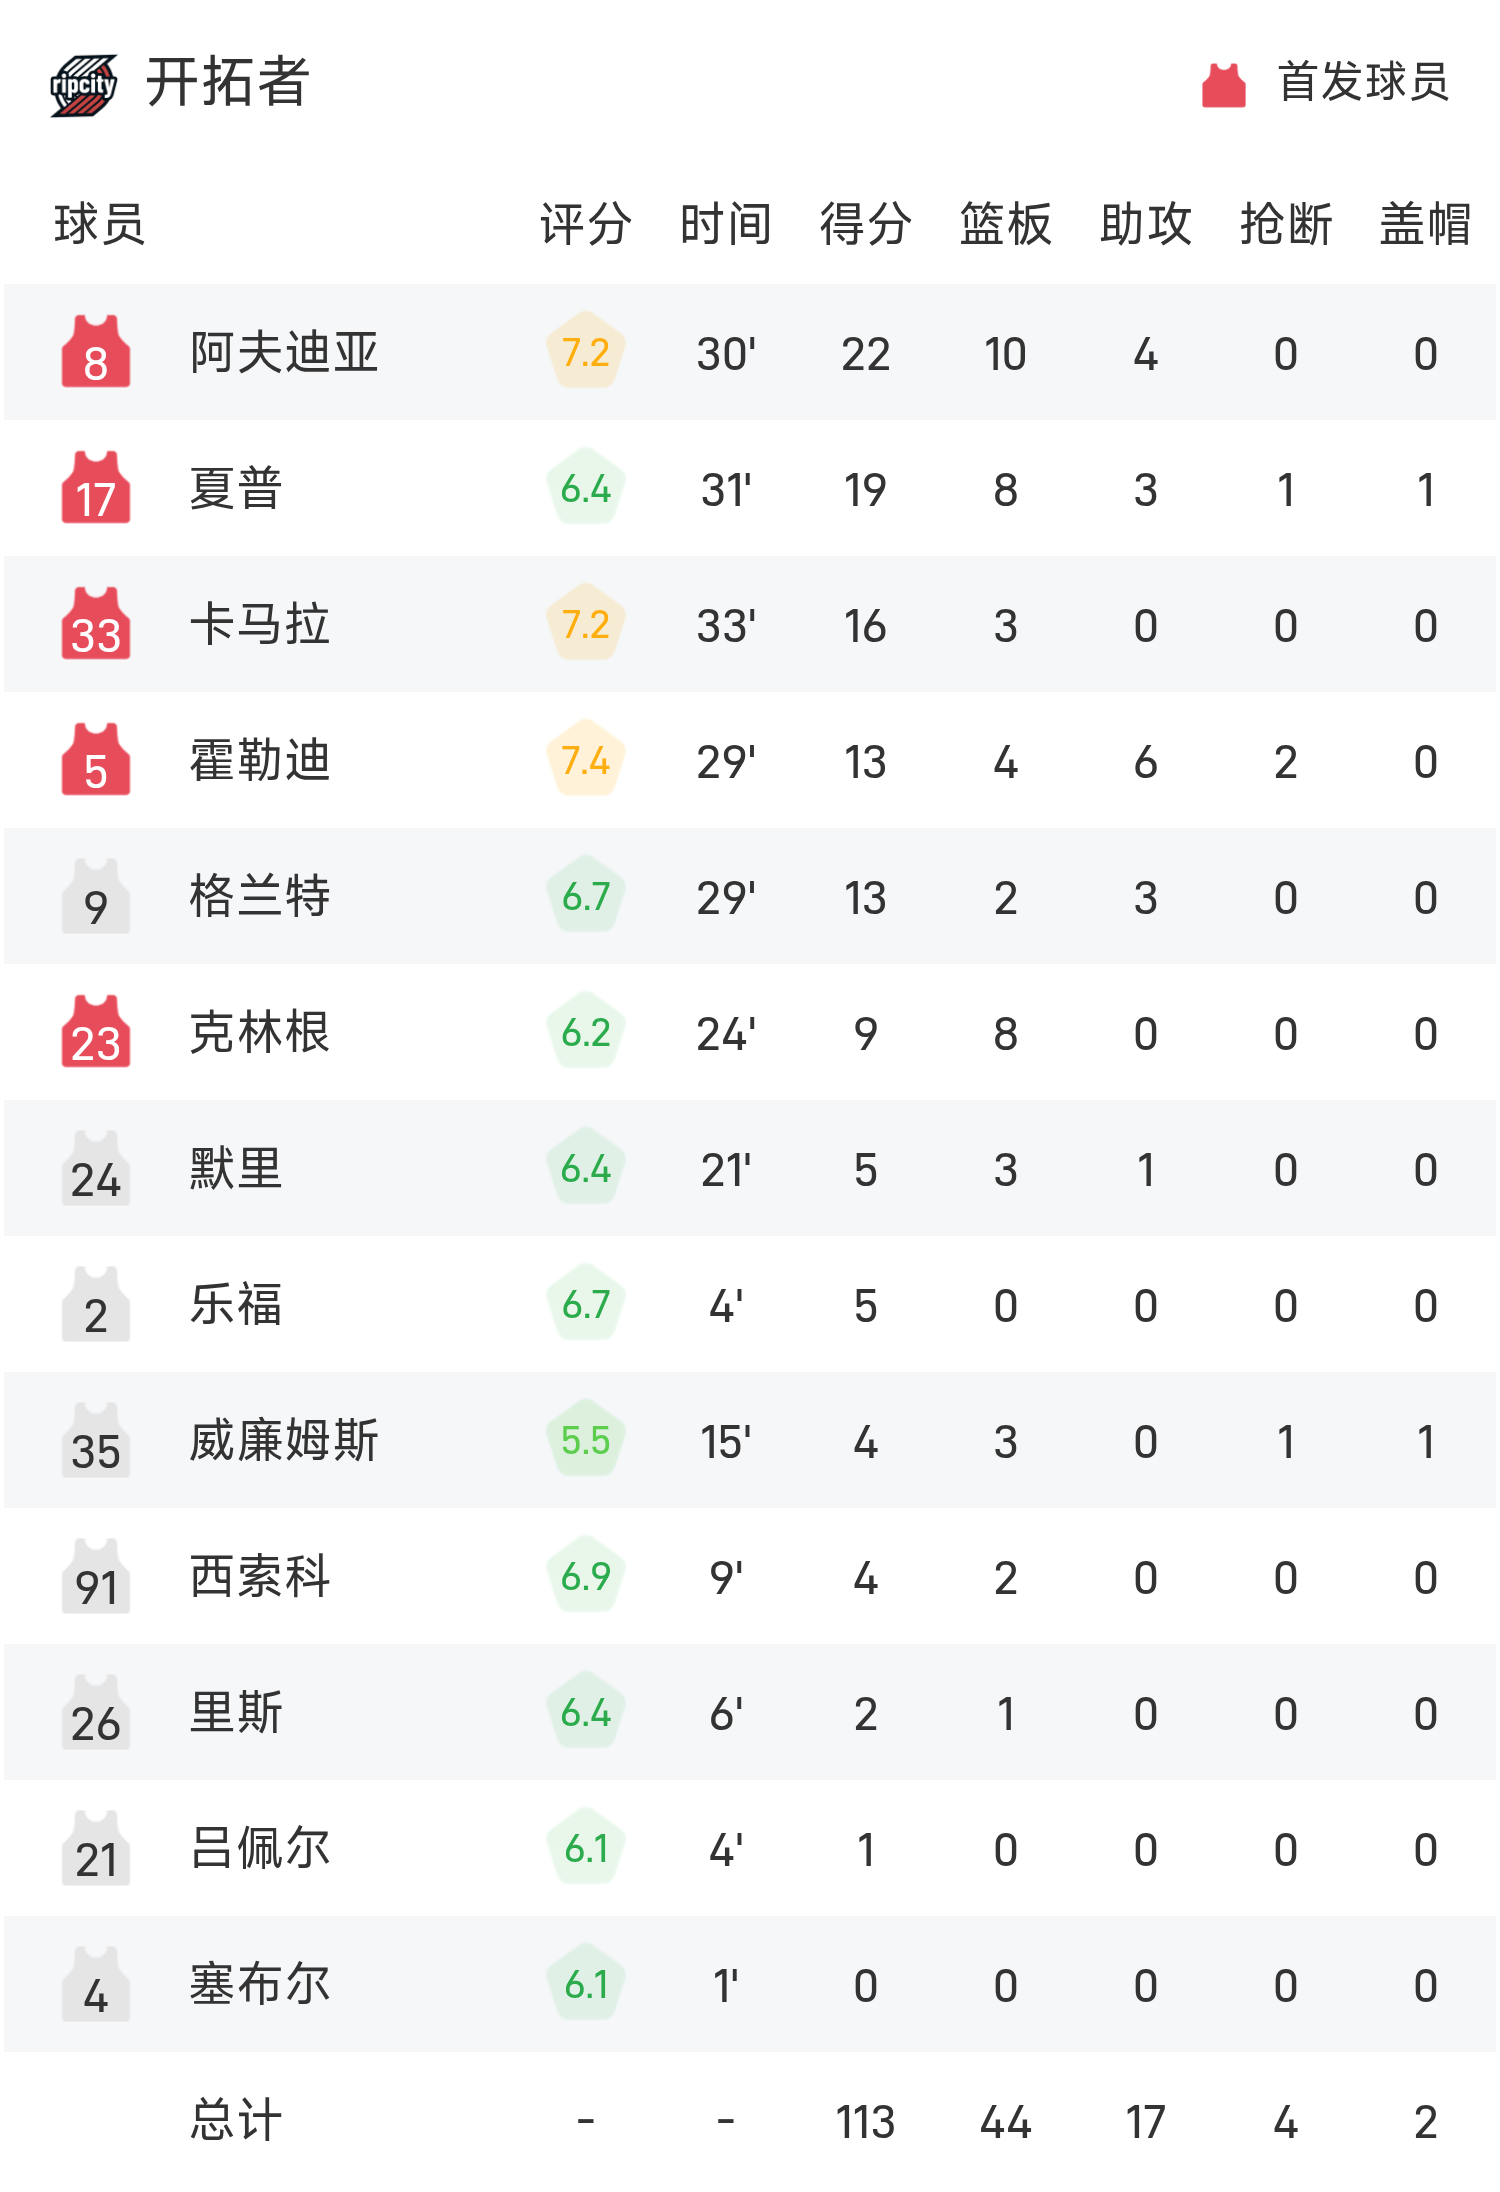Click 西索科's 6.9 rating badge

tap(586, 1576)
